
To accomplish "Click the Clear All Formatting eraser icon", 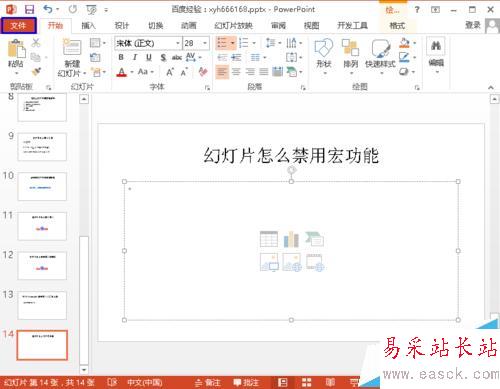I will [203, 71].
